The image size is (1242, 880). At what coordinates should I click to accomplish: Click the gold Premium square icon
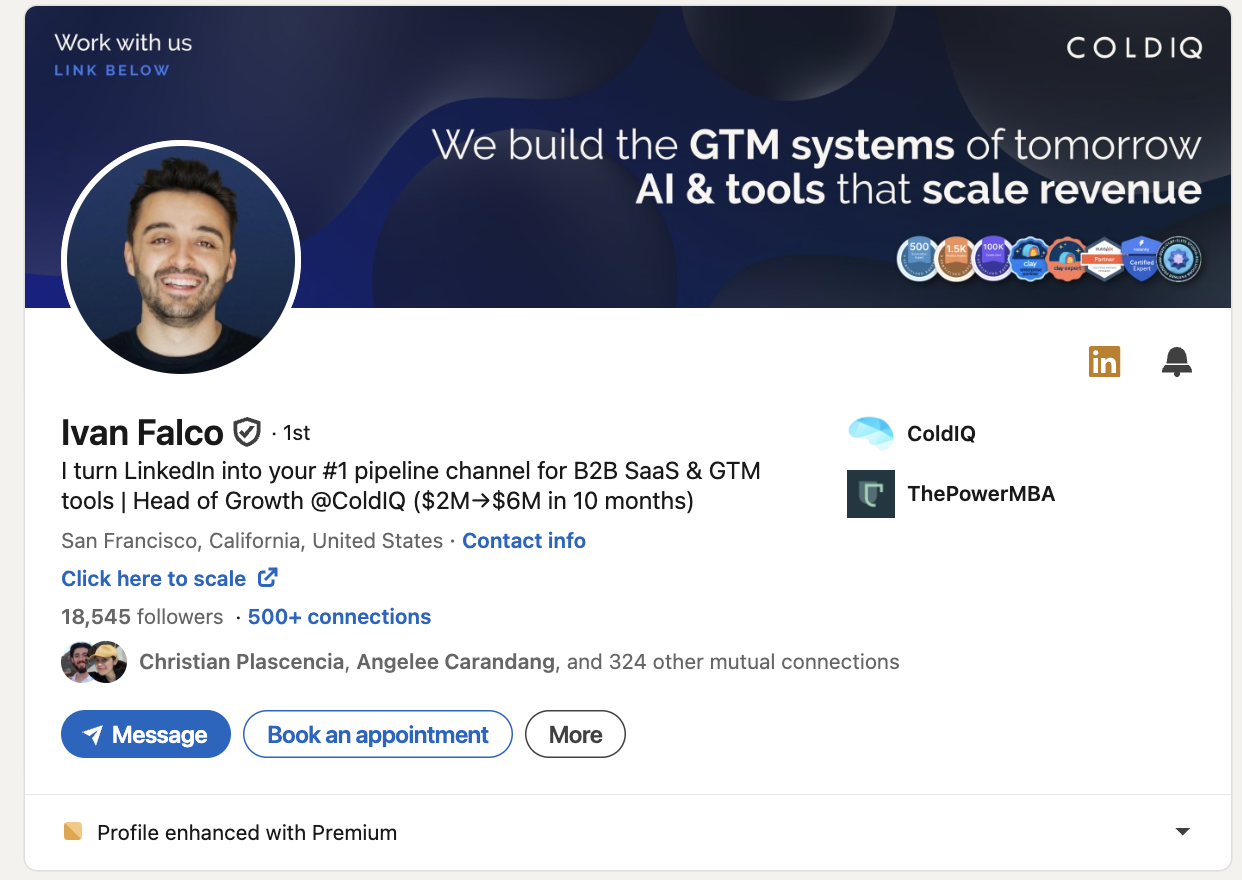tap(72, 832)
